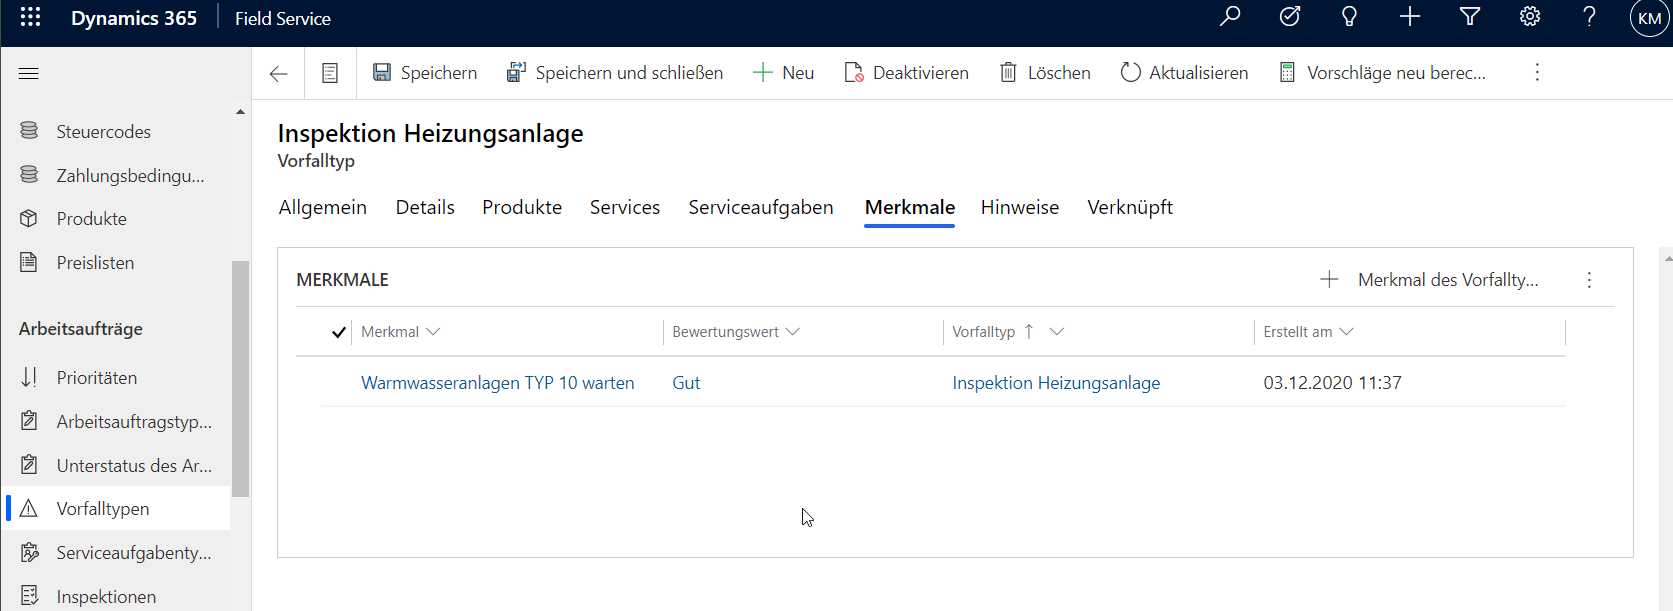The width and height of the screenshot is (1673, 611).
Task: Open advanced find filter icon
Action: (x=1470, y=17)
